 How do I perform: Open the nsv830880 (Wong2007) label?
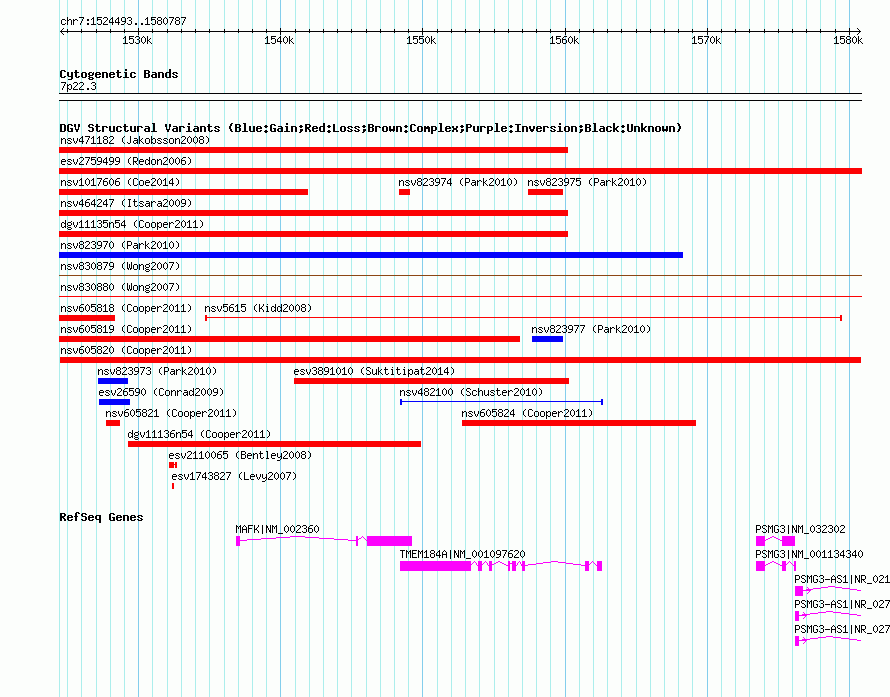tap(120, 287)
